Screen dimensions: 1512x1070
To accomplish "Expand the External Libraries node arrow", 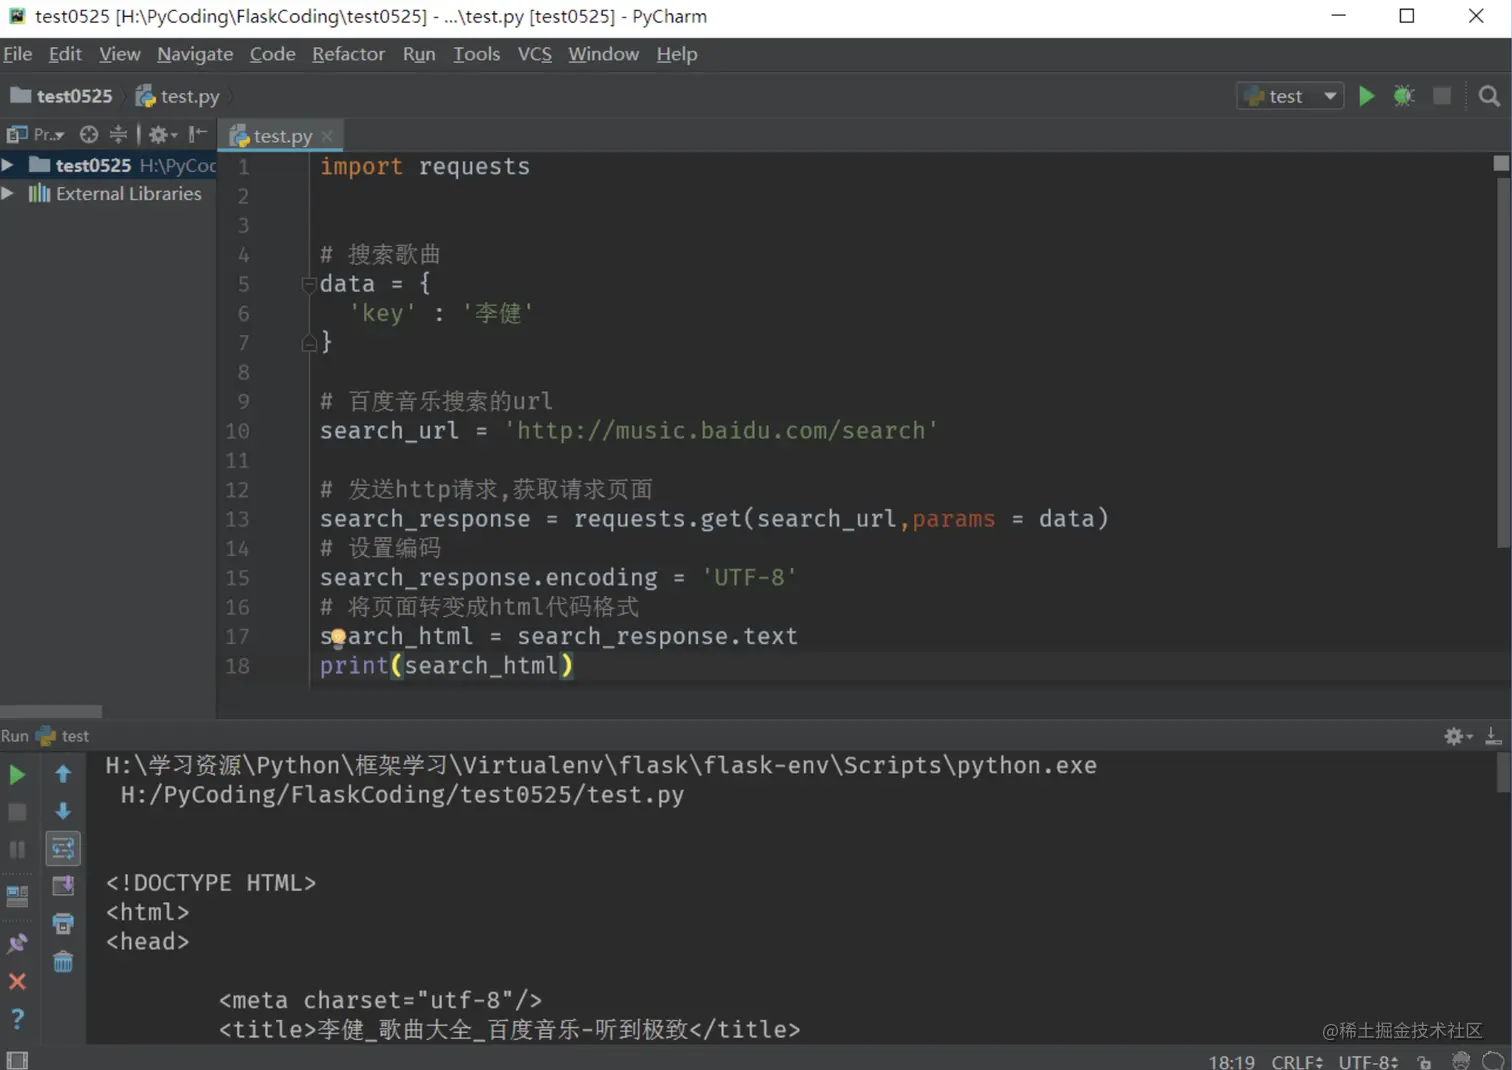I will click(8, 193).
